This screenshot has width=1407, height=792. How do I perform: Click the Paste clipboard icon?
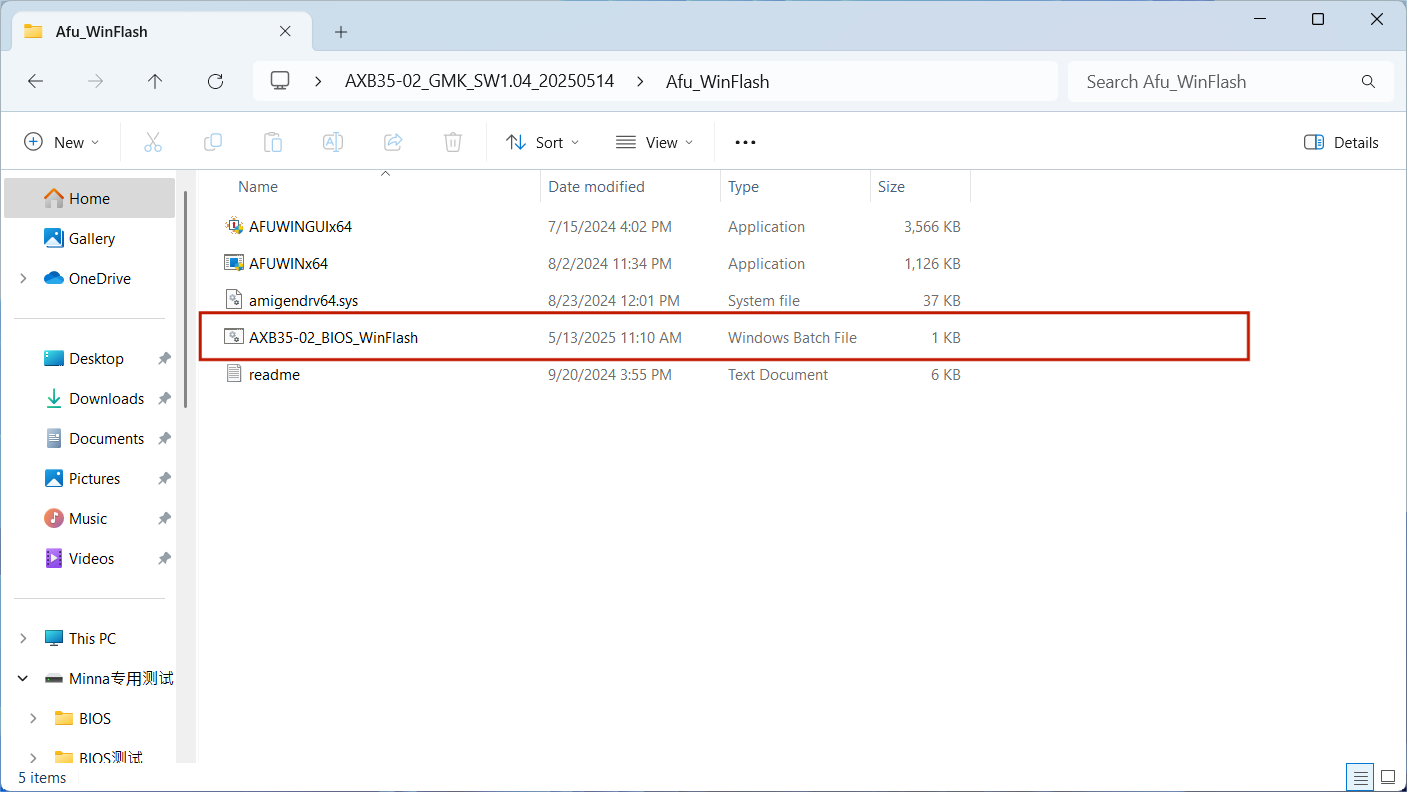[x=273, y=142]
